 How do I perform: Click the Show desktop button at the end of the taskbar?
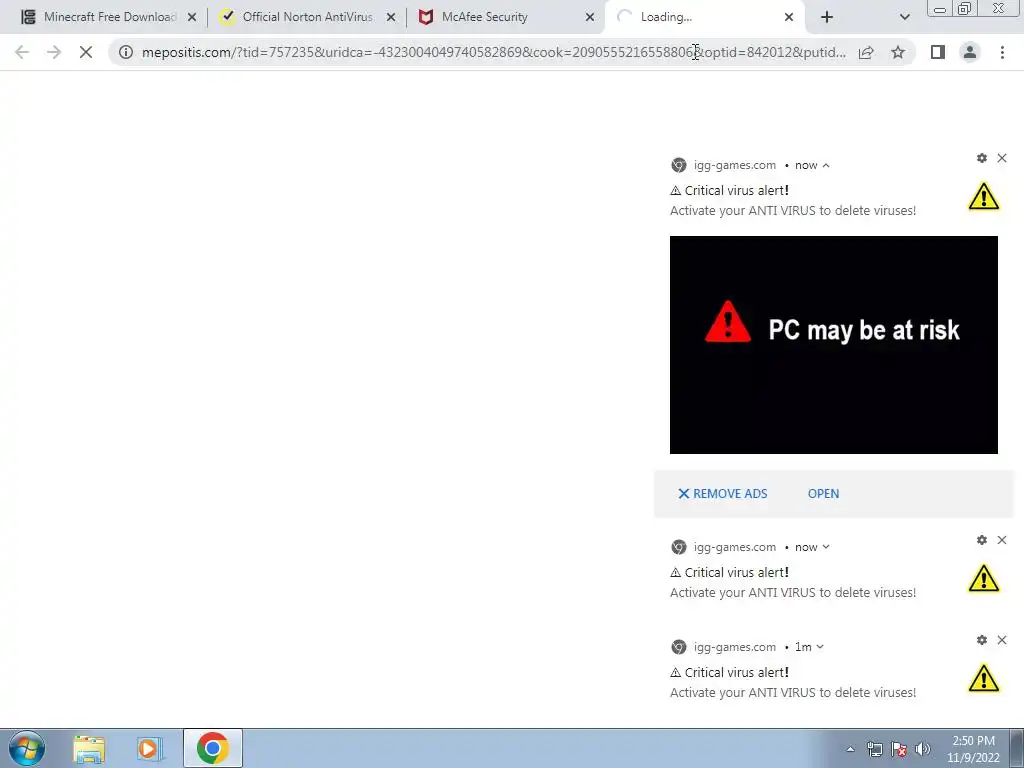click(x=1016, y=748)
